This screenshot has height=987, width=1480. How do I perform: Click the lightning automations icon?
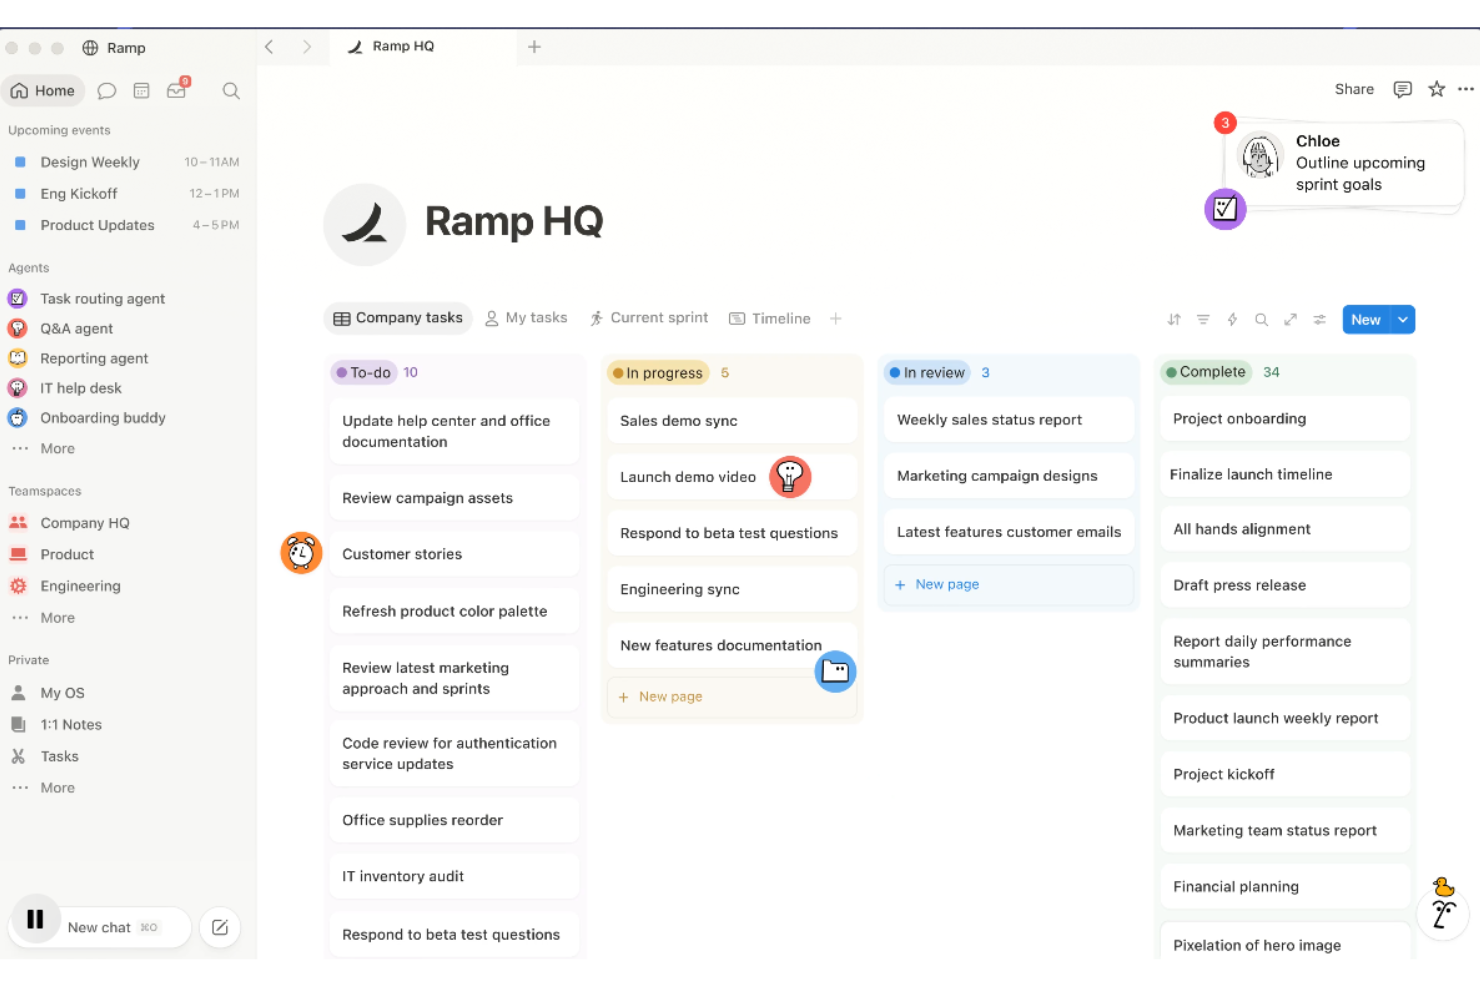(x=1232, y=320)
